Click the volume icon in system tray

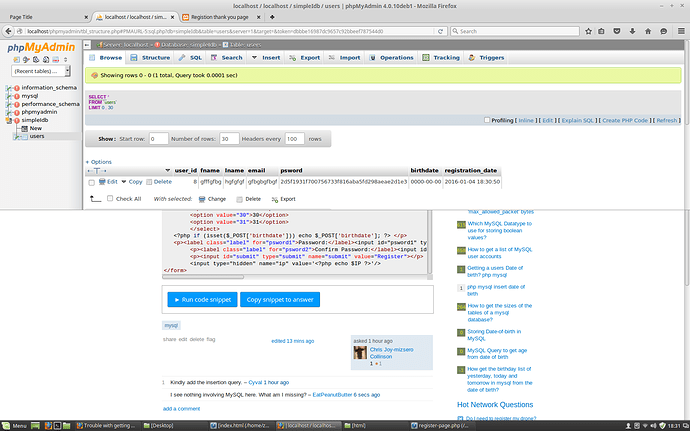click(x=653, y=426)
